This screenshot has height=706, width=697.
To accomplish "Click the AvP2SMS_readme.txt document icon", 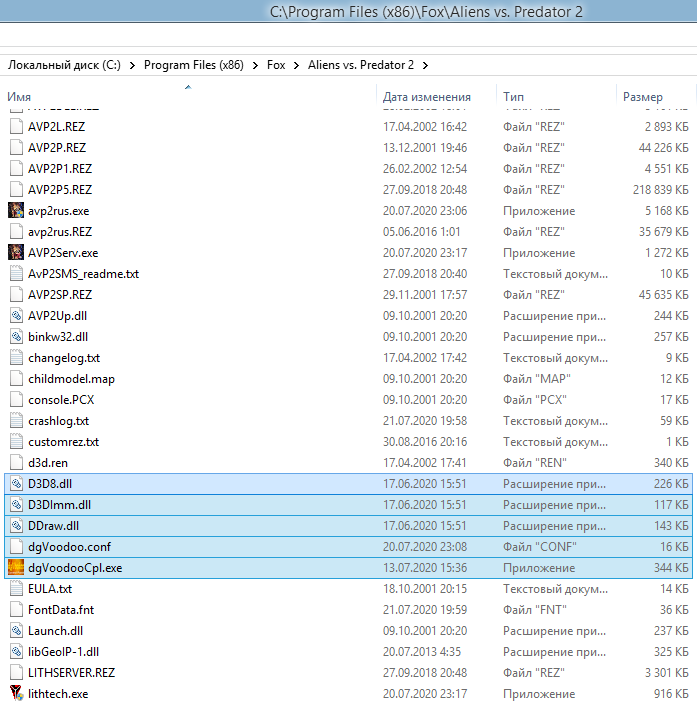I will 16,273.
